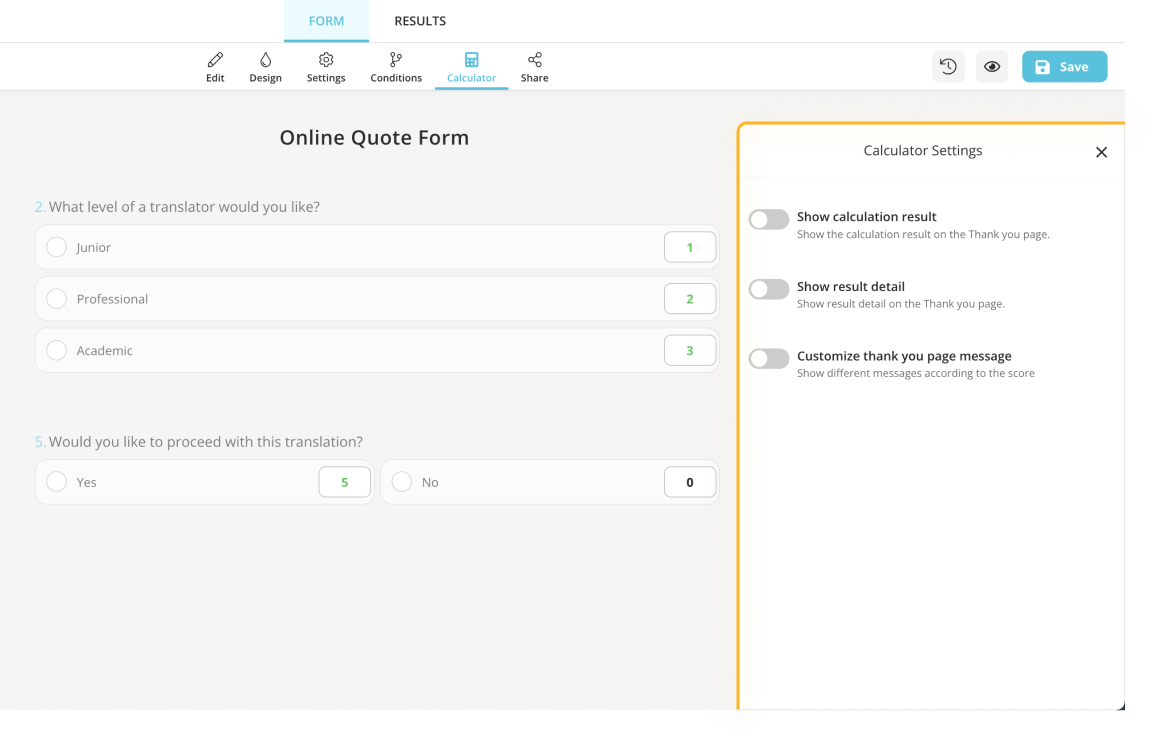Image resolution: width=1160 pixels, height=746 pixels.
Task: Click the Save button
Action: pyautogui.click(x=1064, y=67)
